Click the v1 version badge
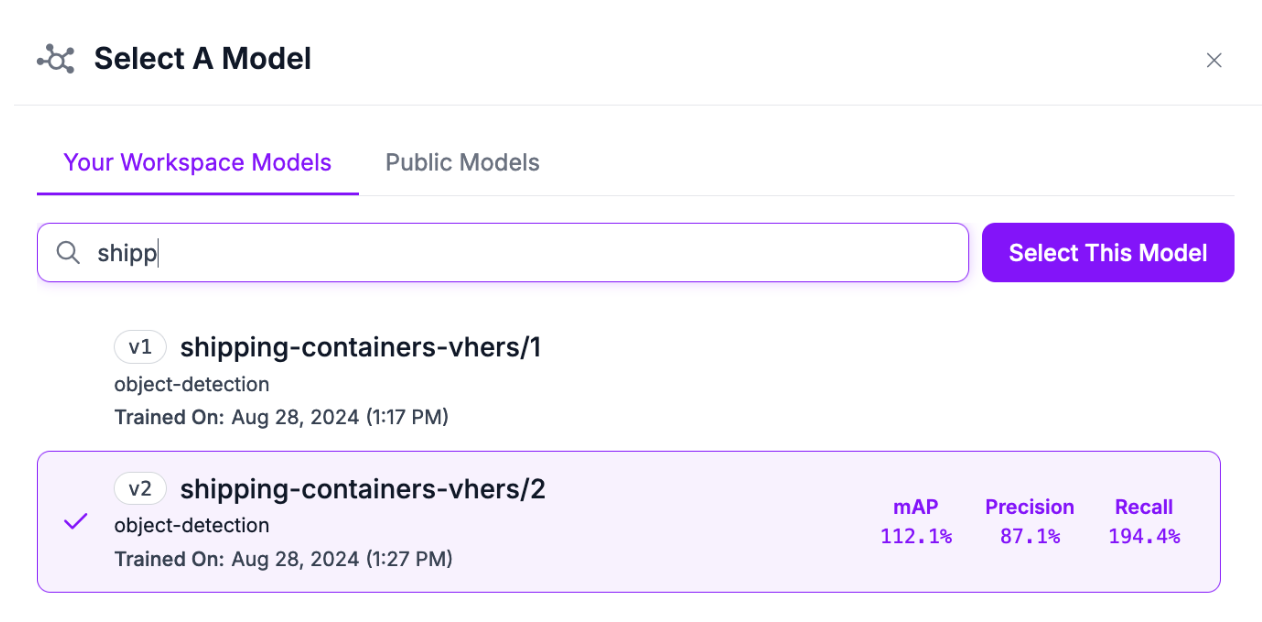 140,347
